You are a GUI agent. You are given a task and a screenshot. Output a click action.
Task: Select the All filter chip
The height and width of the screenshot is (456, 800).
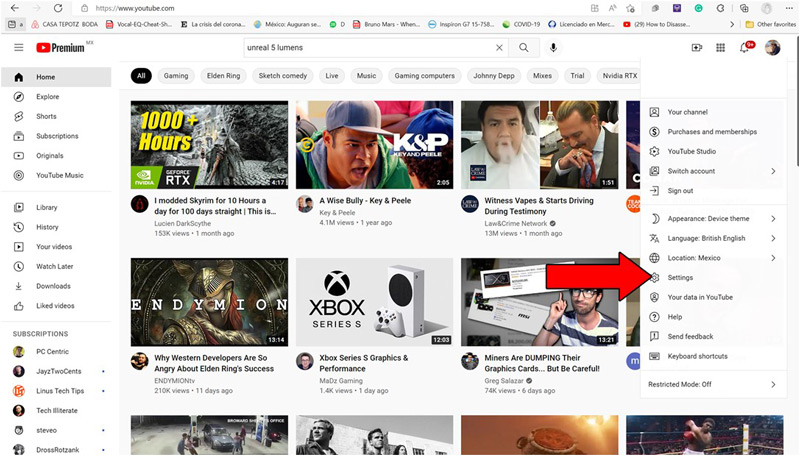pyautogui.click(x=141, y=75)
